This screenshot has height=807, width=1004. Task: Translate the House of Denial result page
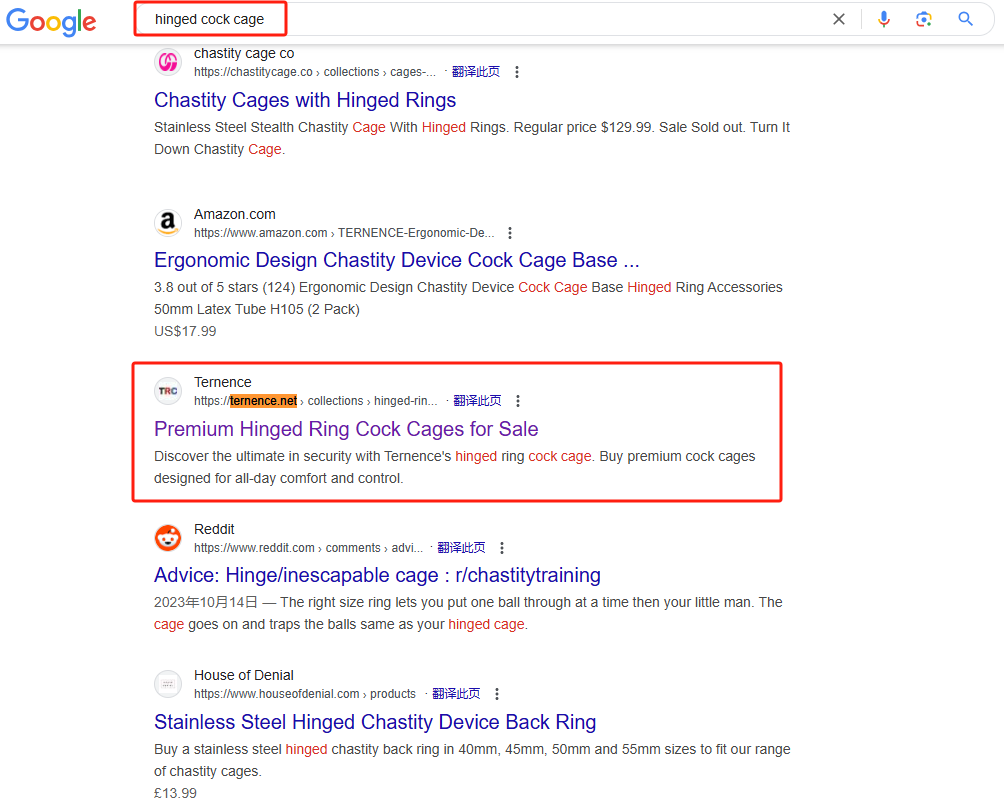pyautogui.click(x=456, y=694)
